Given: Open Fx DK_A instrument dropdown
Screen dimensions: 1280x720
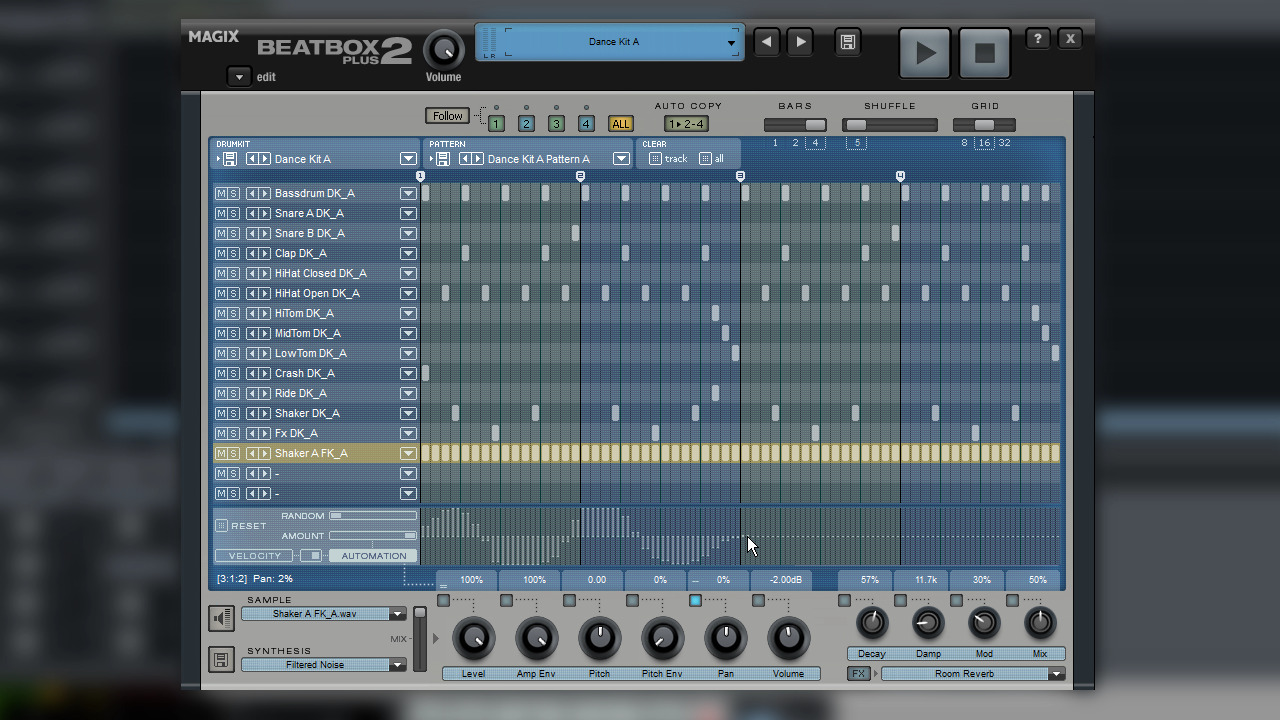Looking at the screenshot, I should click(x=408, y=433).
